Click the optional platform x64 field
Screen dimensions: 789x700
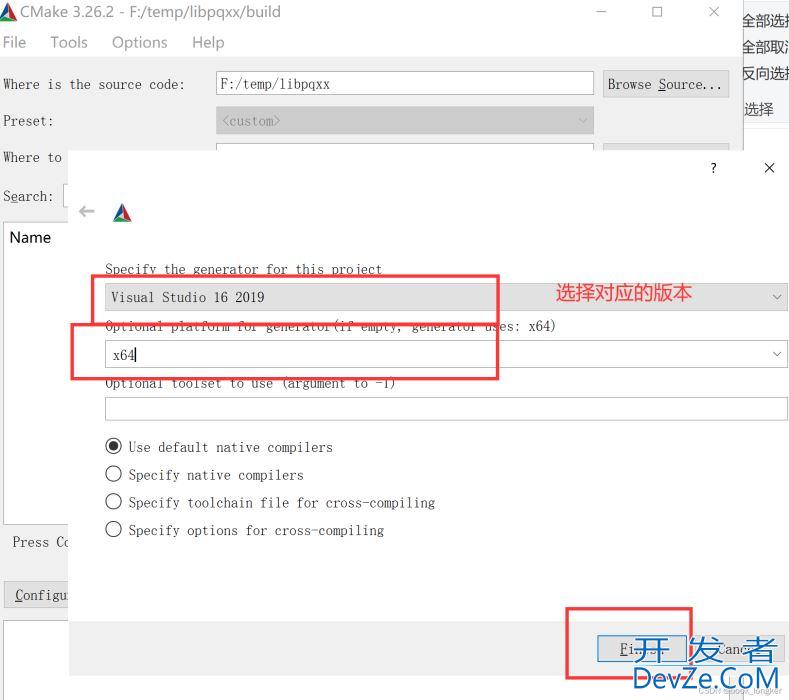click(x=446, y=354)
